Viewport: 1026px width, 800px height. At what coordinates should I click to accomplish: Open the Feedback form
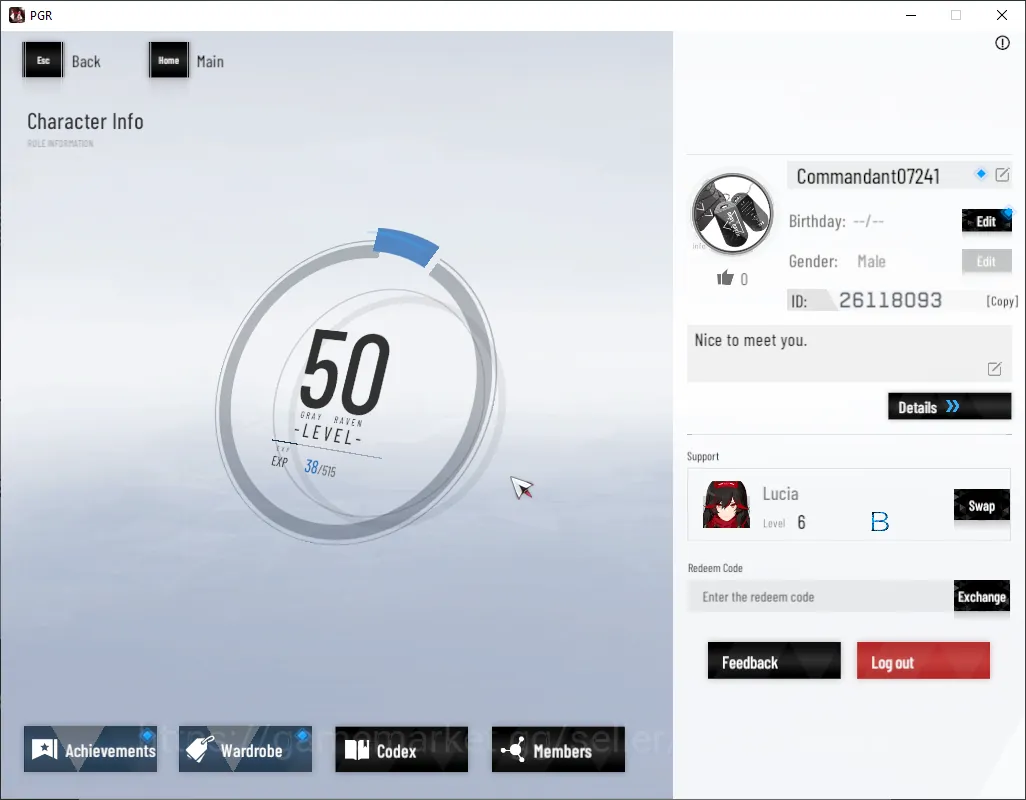774,660
